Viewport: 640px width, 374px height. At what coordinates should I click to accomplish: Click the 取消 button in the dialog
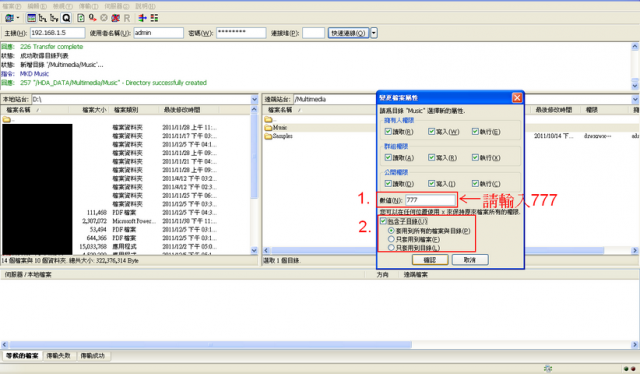click(470, 260)
